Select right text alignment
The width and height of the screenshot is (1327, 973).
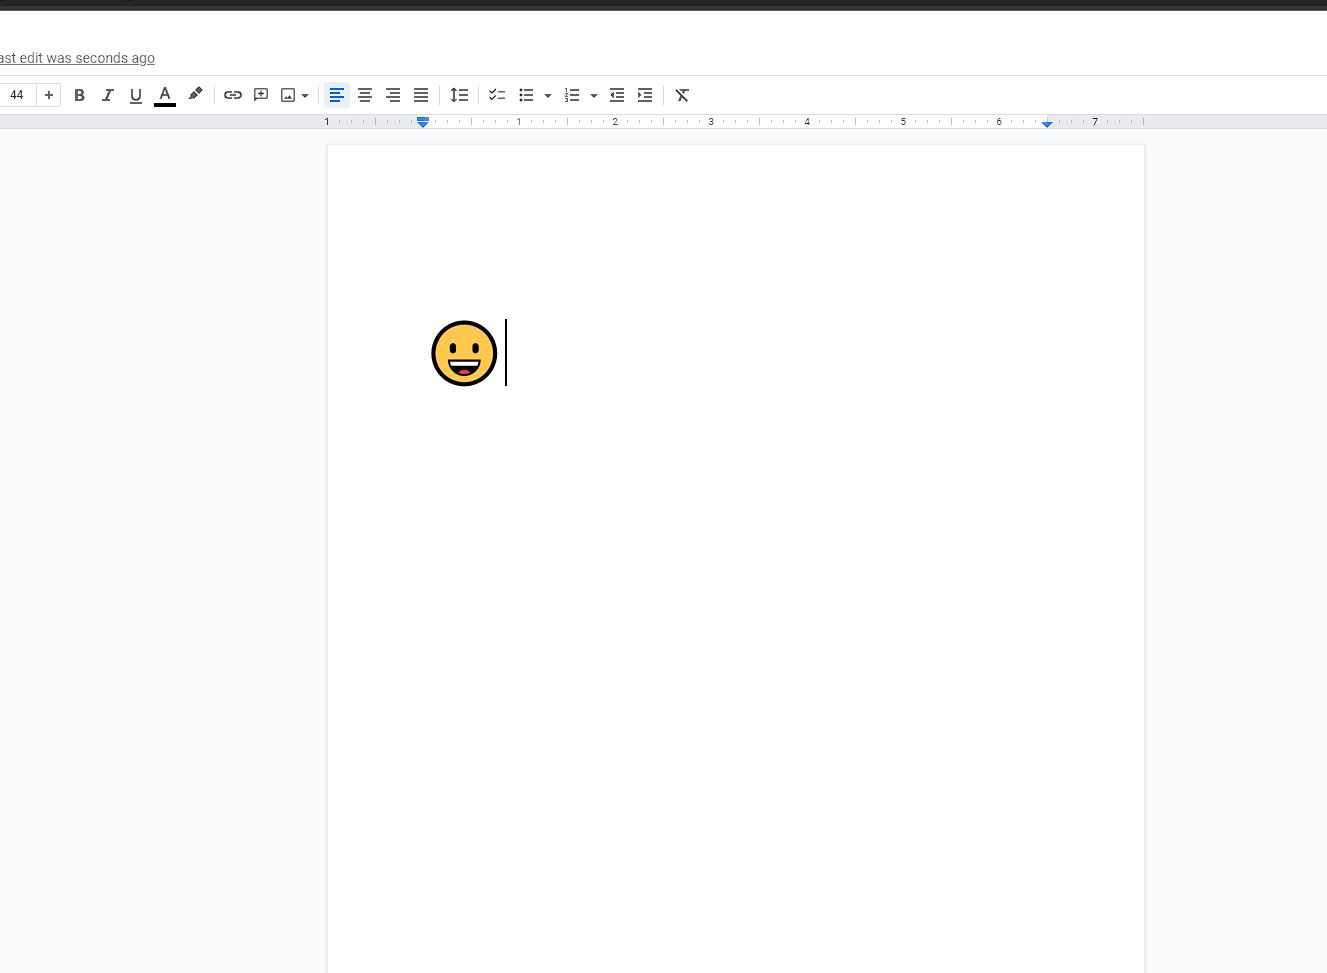[x=393, y=95]
